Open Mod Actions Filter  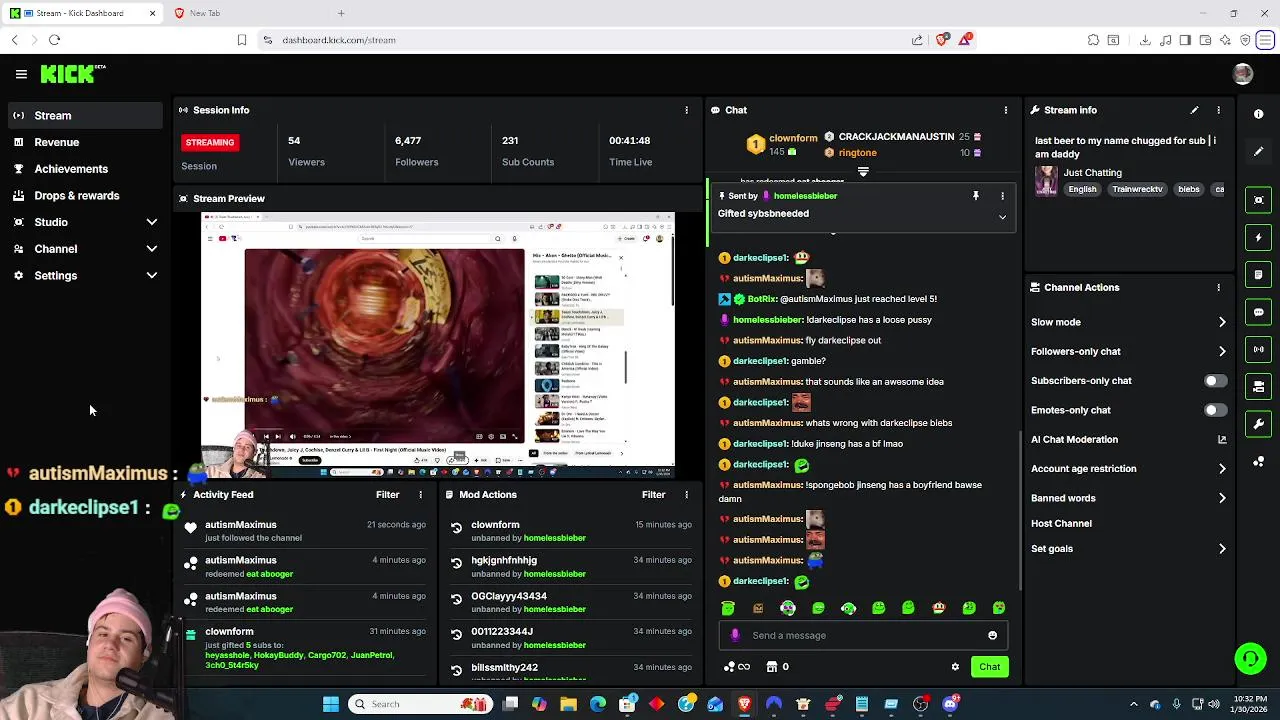[653, 495]
